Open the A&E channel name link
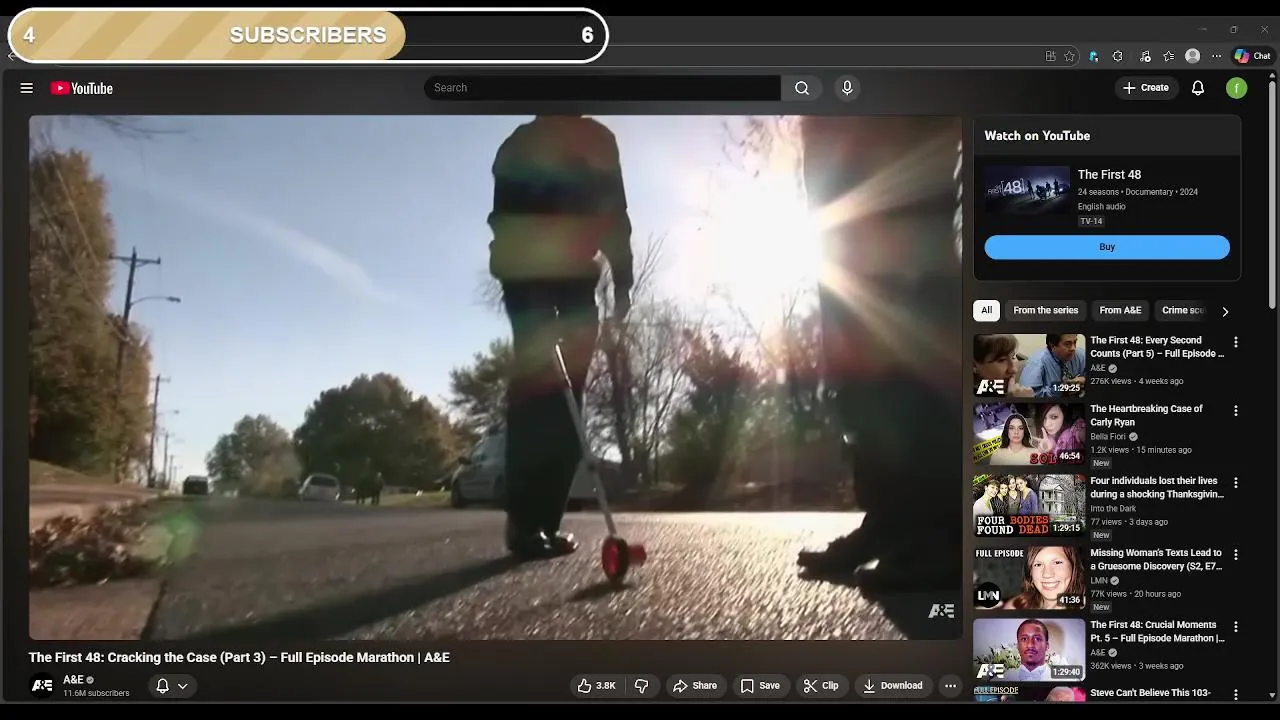1280x720 pixels. coord(74,680)
